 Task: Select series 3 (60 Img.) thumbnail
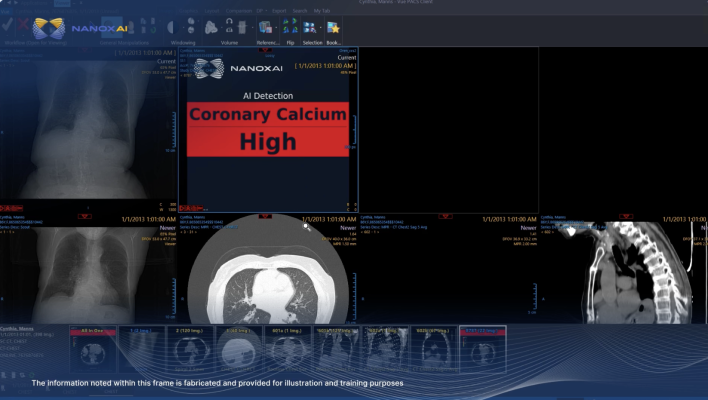(238, 349)
